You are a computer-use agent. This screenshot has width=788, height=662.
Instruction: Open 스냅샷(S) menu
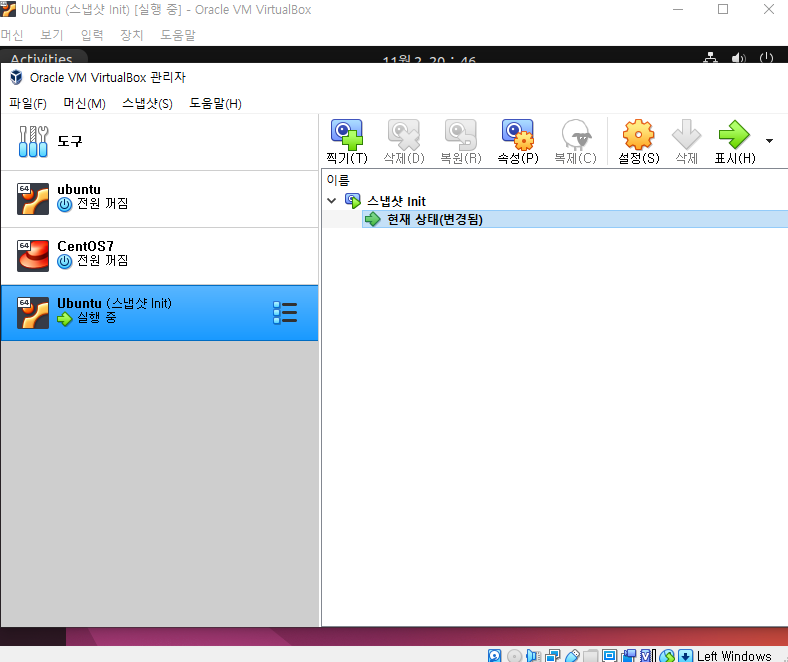(x=147, y=104)
